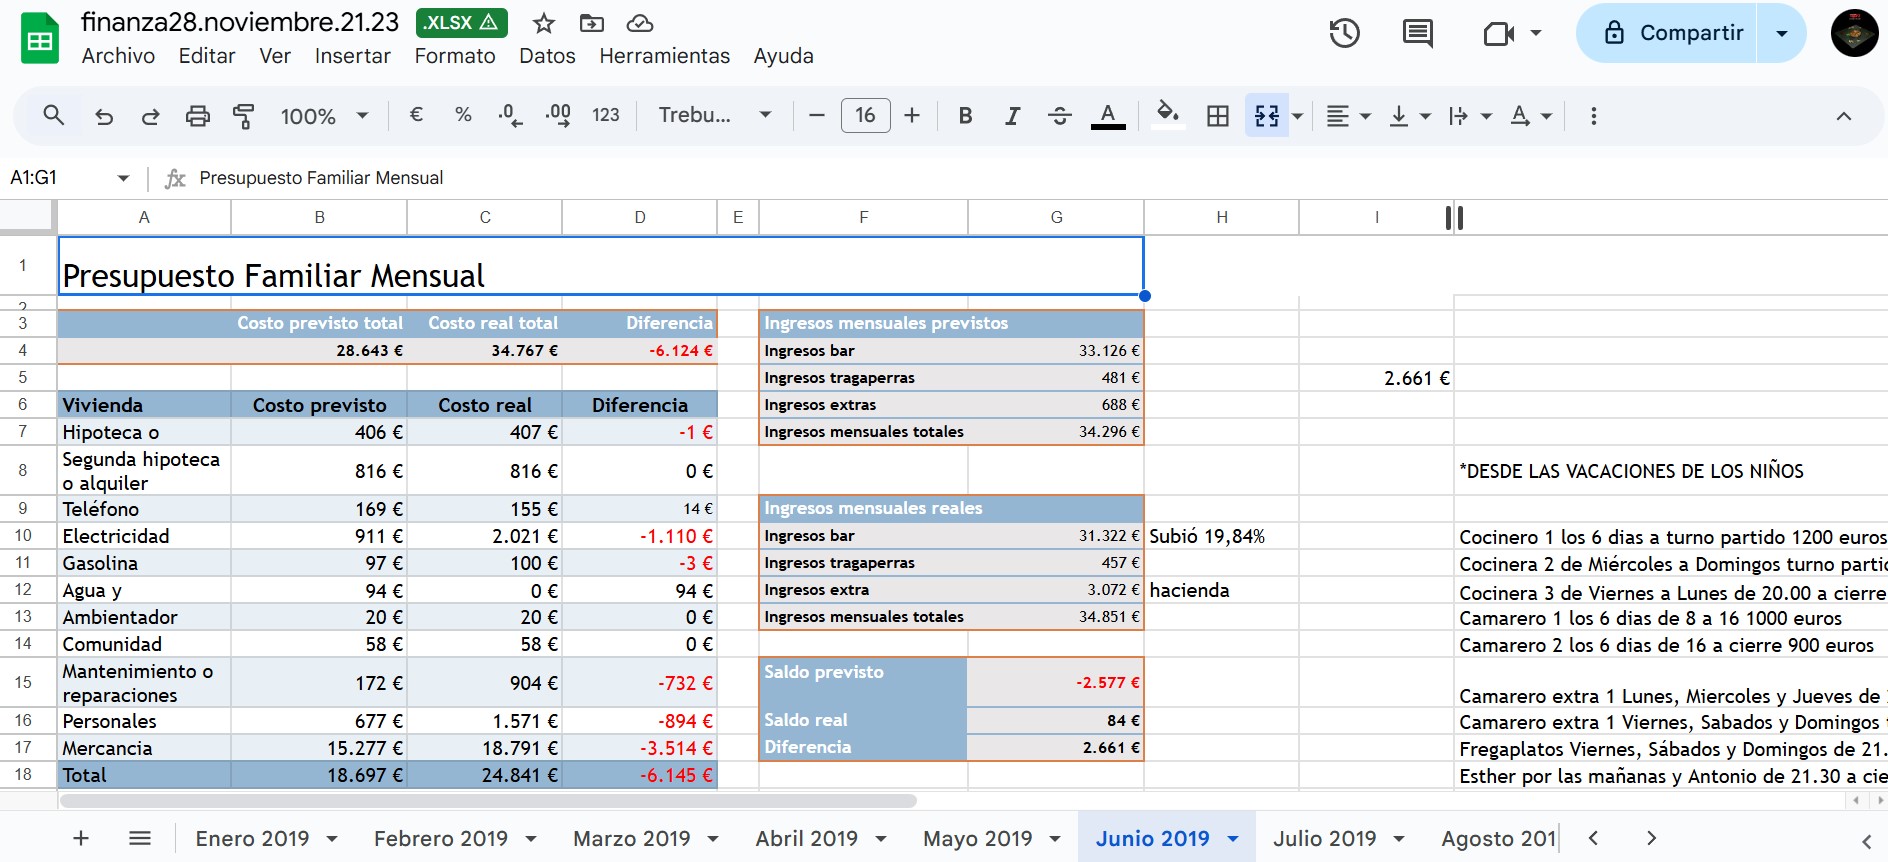Star this document as favorite
1888x862 pixels.
(x=543, y=23)
